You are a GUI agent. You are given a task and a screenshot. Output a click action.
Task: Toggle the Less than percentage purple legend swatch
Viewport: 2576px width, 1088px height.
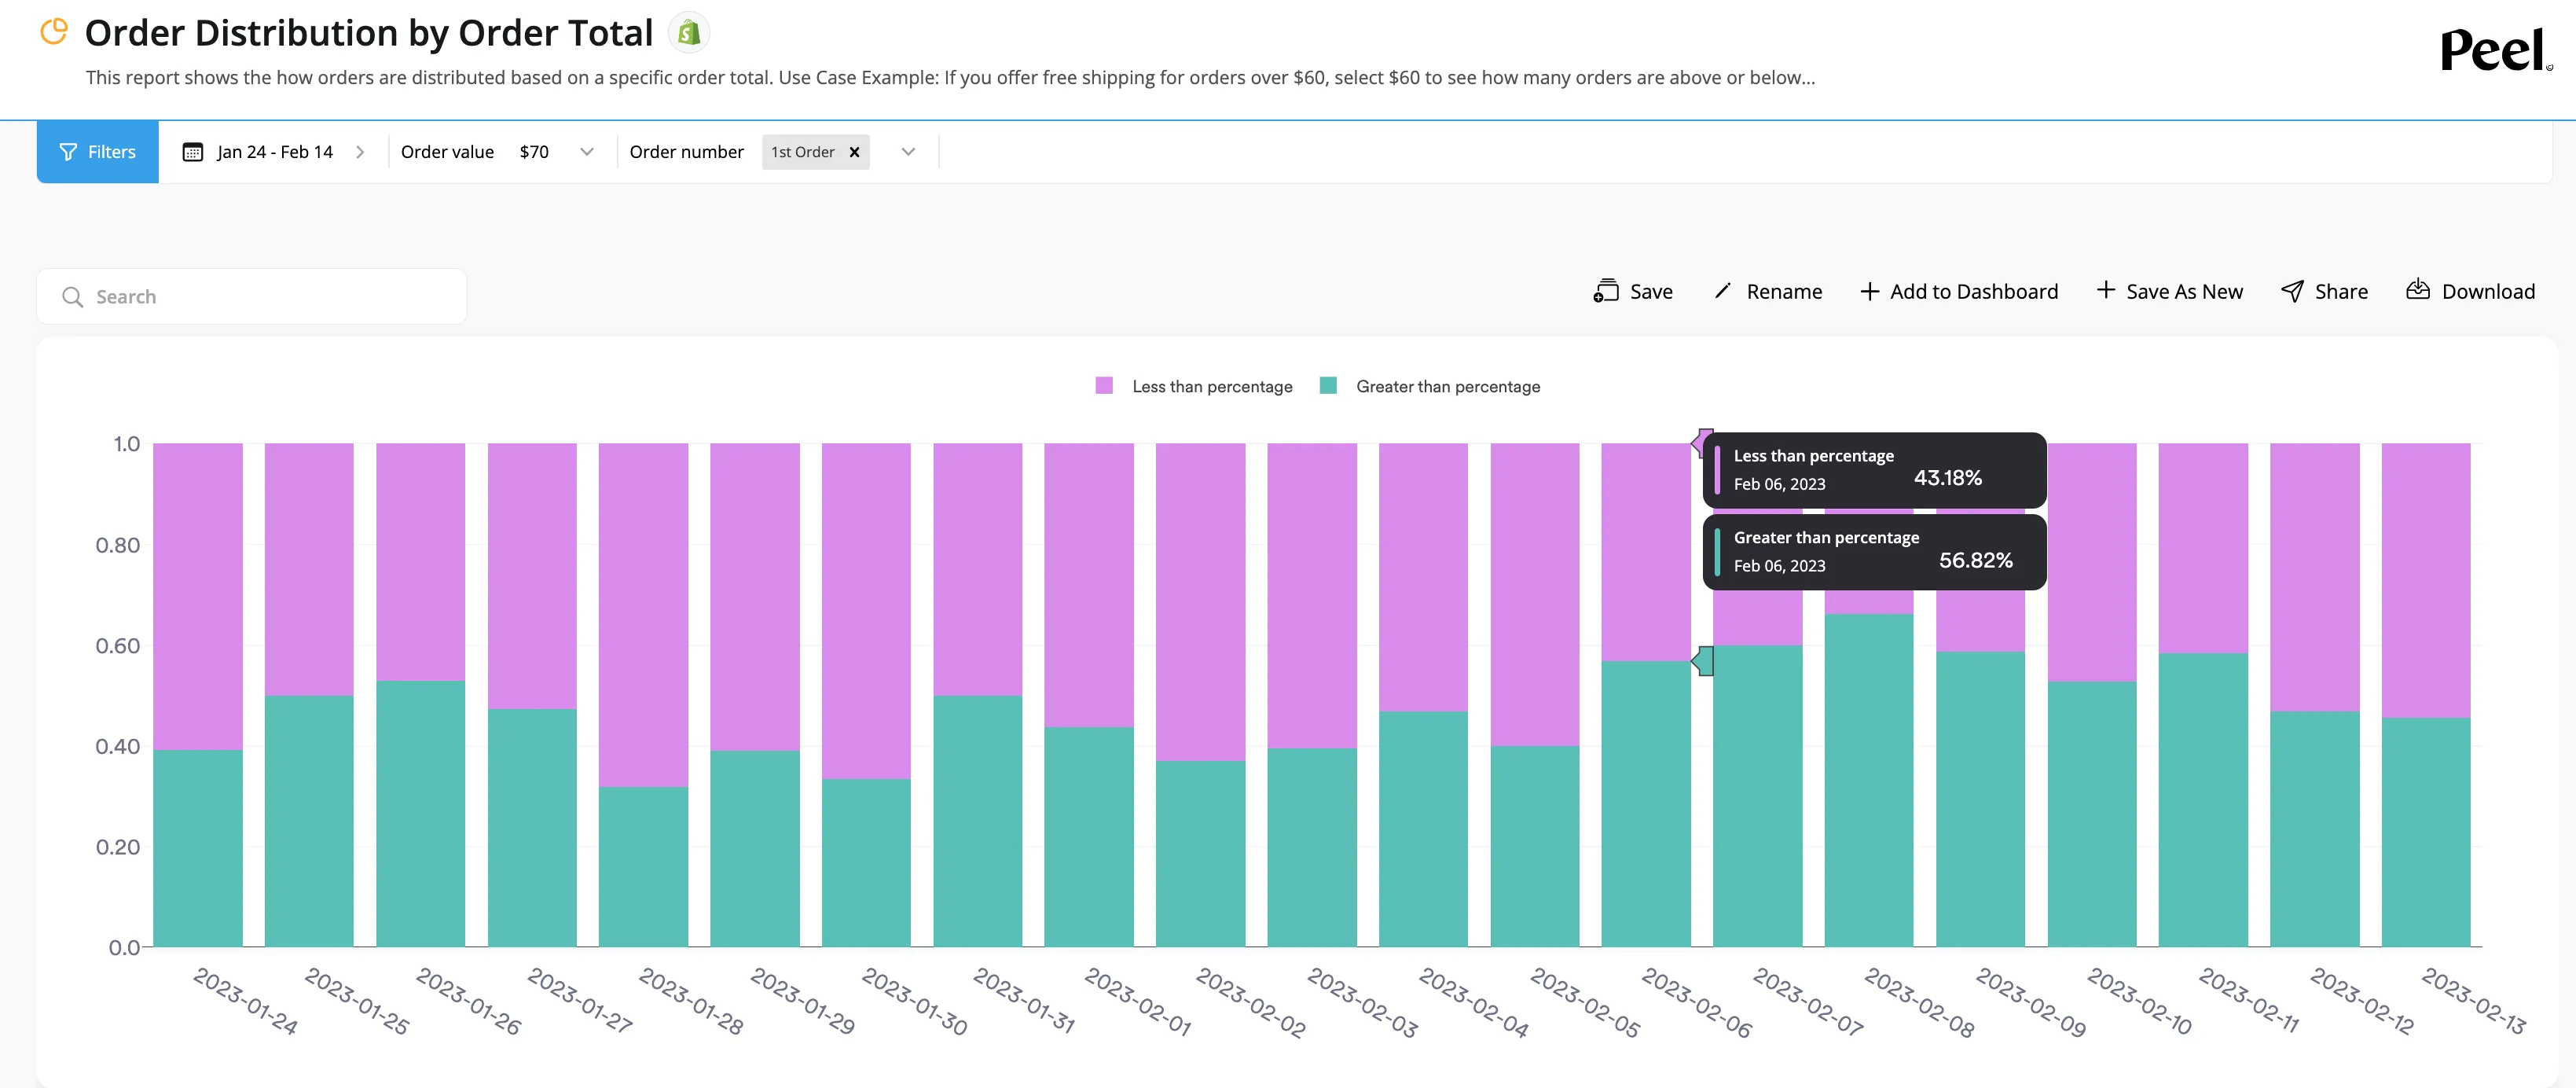[1104, 386]
